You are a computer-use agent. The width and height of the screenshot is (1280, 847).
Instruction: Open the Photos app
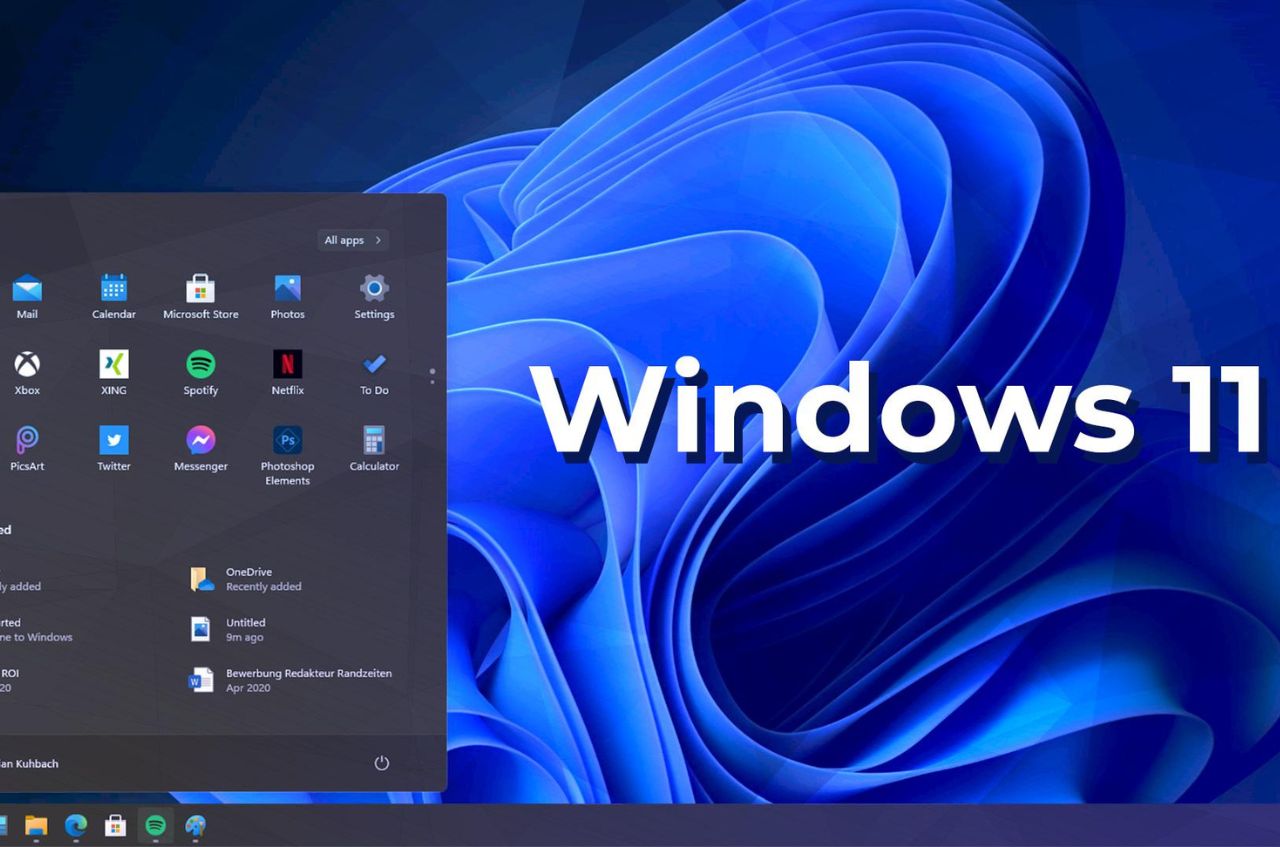(x=287, y=297)
